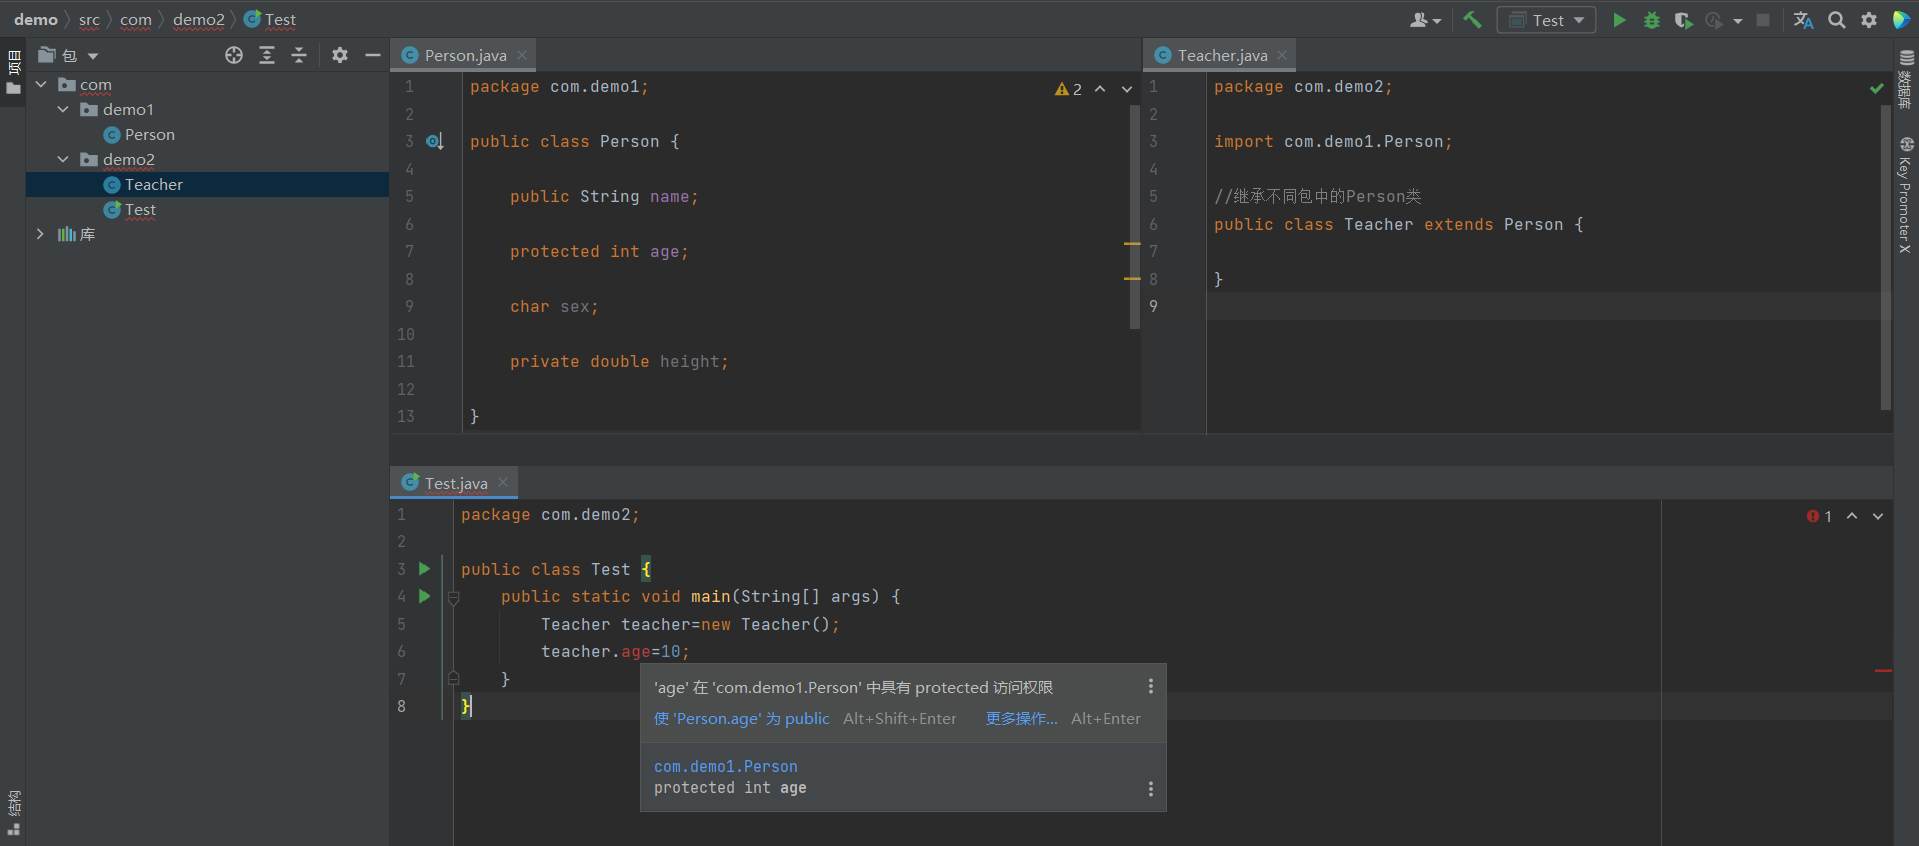The width and height of the screenshot is (1919, 846).
Task: Open Search Everywhere magnifier icon
Action: click(x=1837, y=20)
